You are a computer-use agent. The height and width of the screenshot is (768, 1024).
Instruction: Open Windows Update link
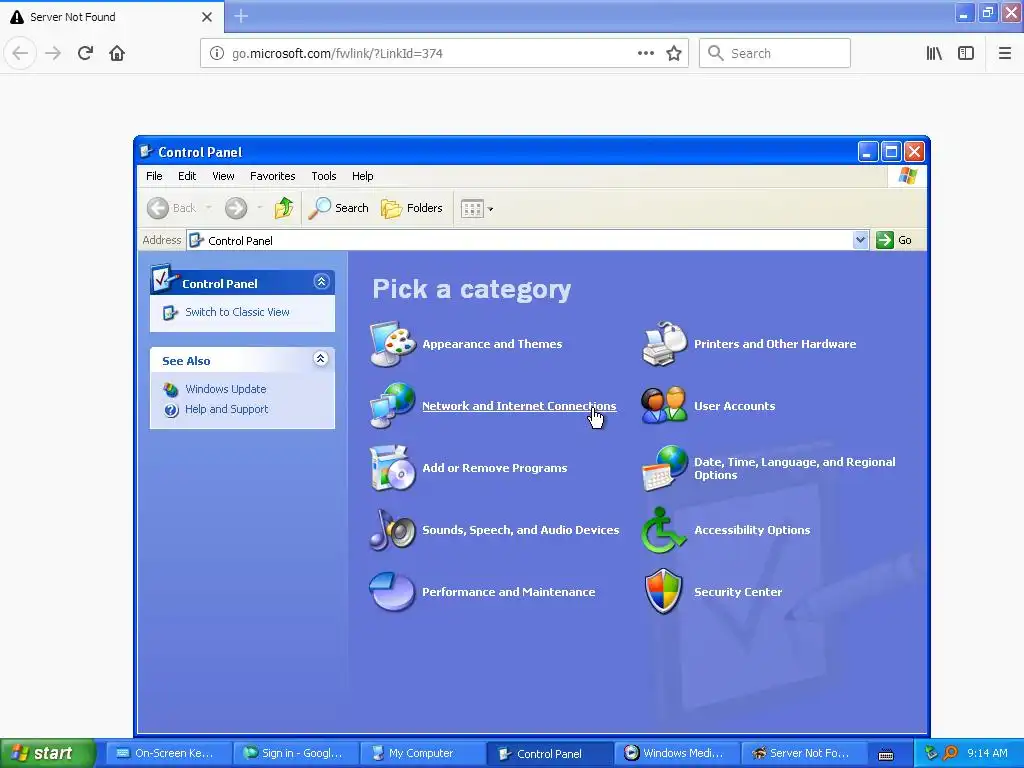pos(225,389)
